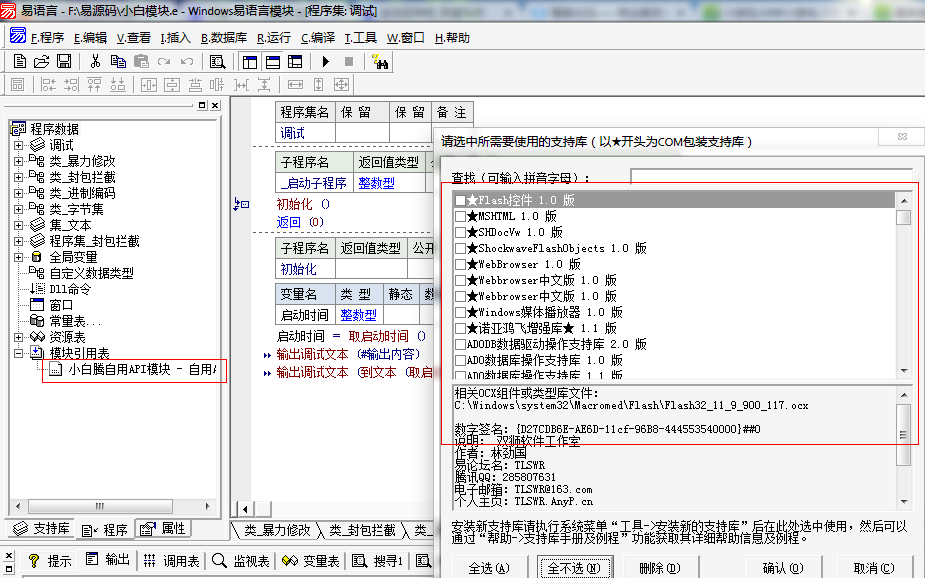Expand the 程序集_封包拦截 tree node
This screenshot has width=925, height=578.
pos(18,241)
